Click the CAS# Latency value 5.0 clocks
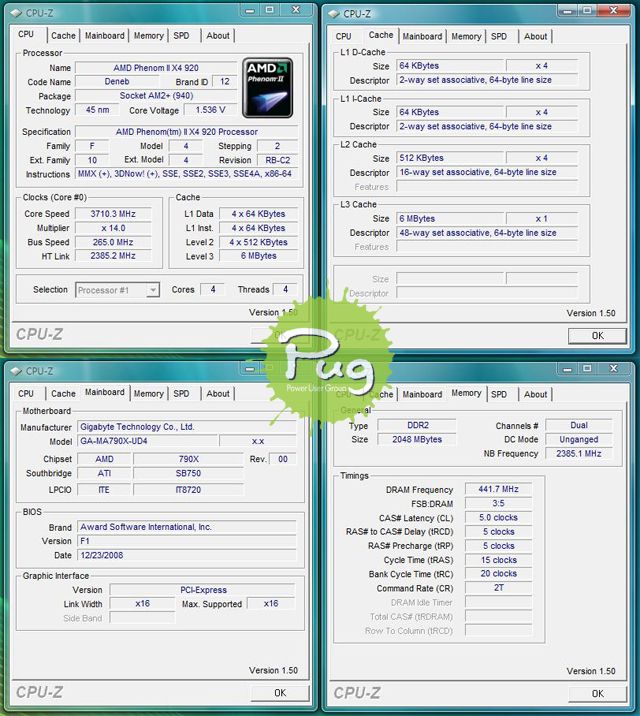 498,517
